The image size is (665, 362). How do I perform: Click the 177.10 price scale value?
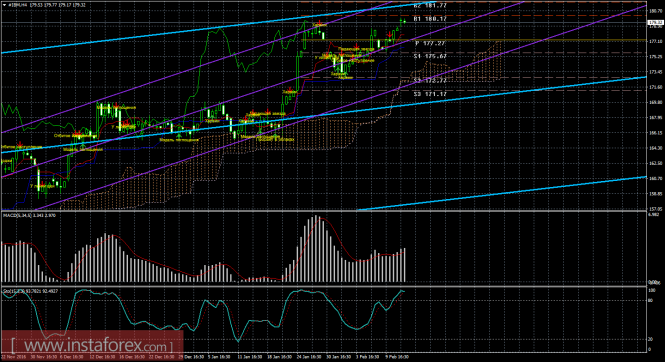point(656,42)
